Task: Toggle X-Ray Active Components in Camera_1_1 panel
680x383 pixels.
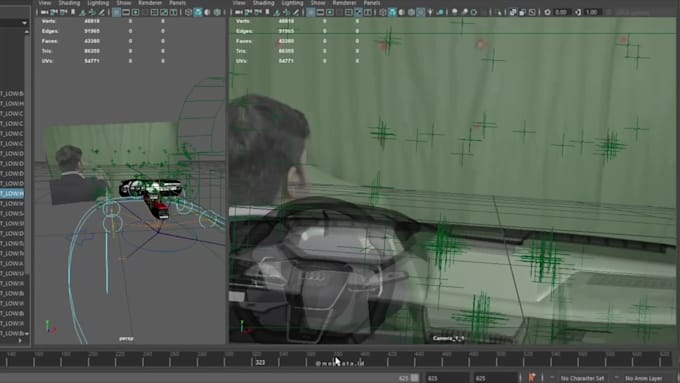Action: tap(523, 12)
